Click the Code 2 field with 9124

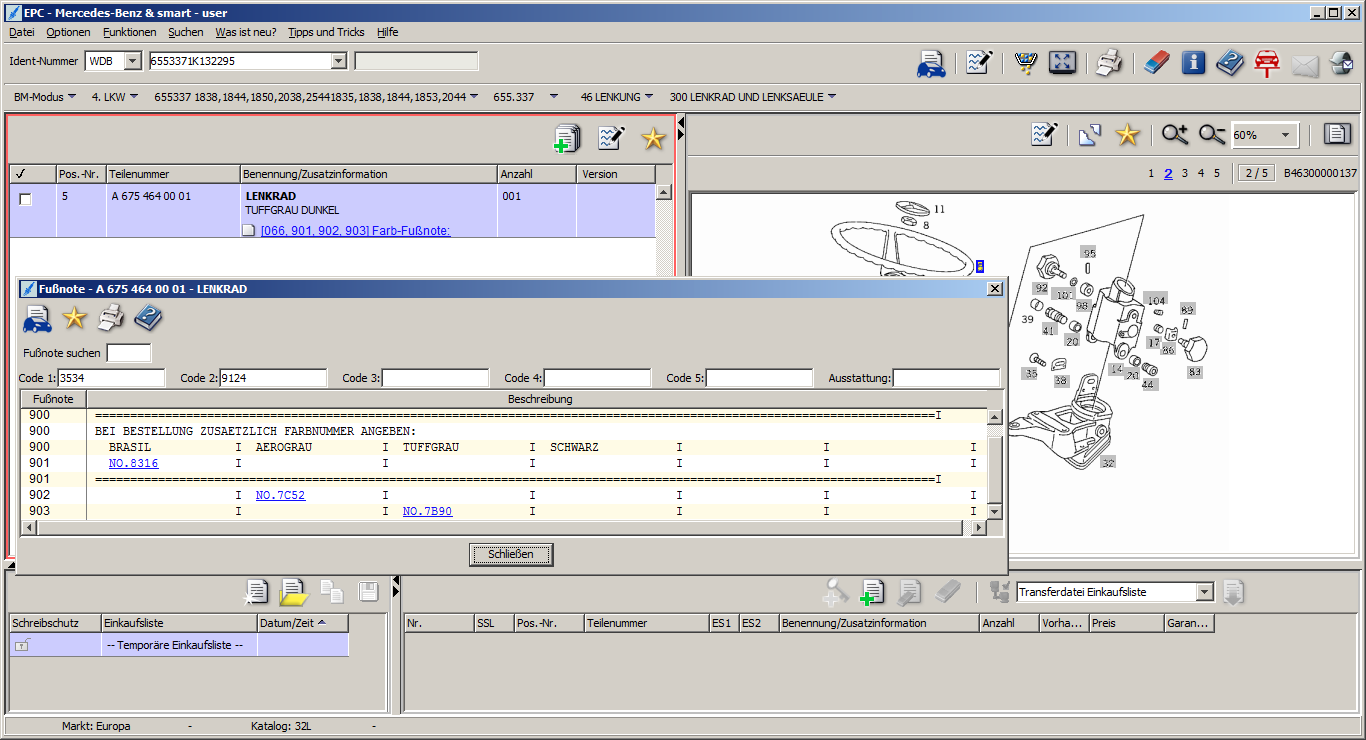coord(273,378)
